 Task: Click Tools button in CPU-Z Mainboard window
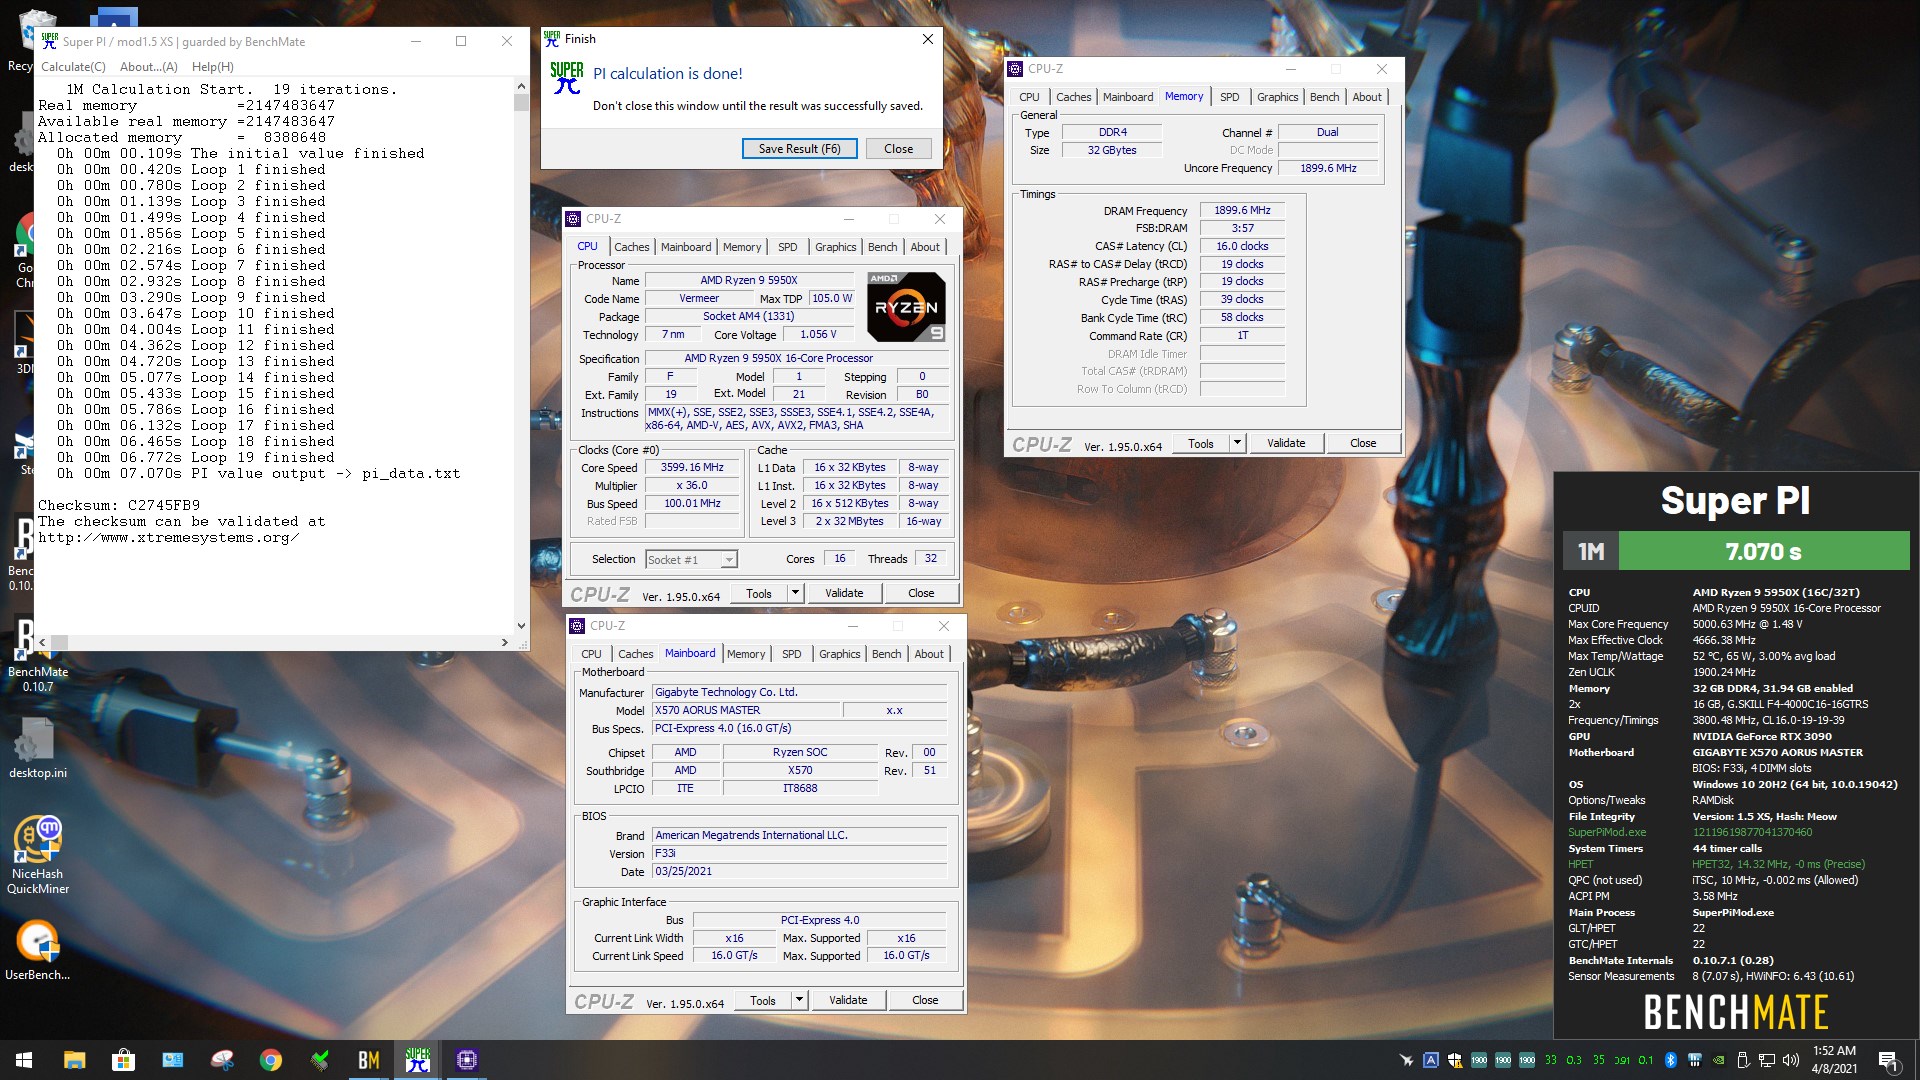coord(763,1000)
